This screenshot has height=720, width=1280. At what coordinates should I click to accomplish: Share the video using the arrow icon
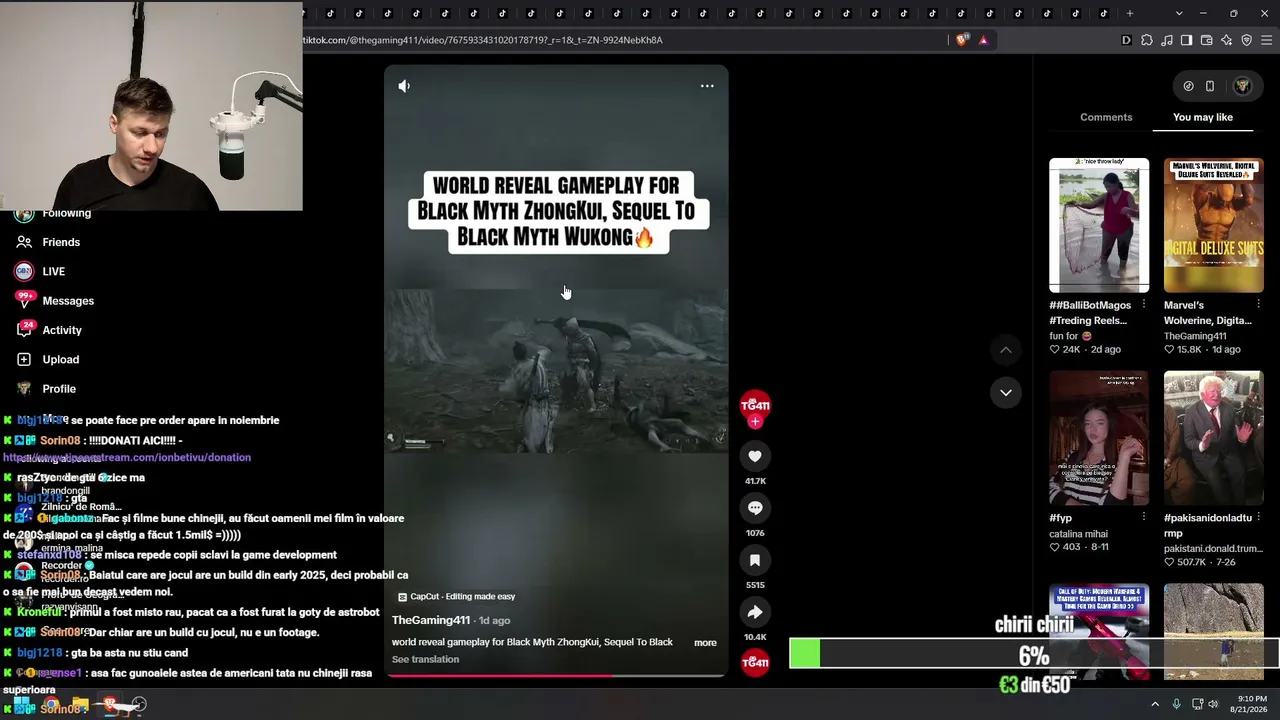[755, 612]
